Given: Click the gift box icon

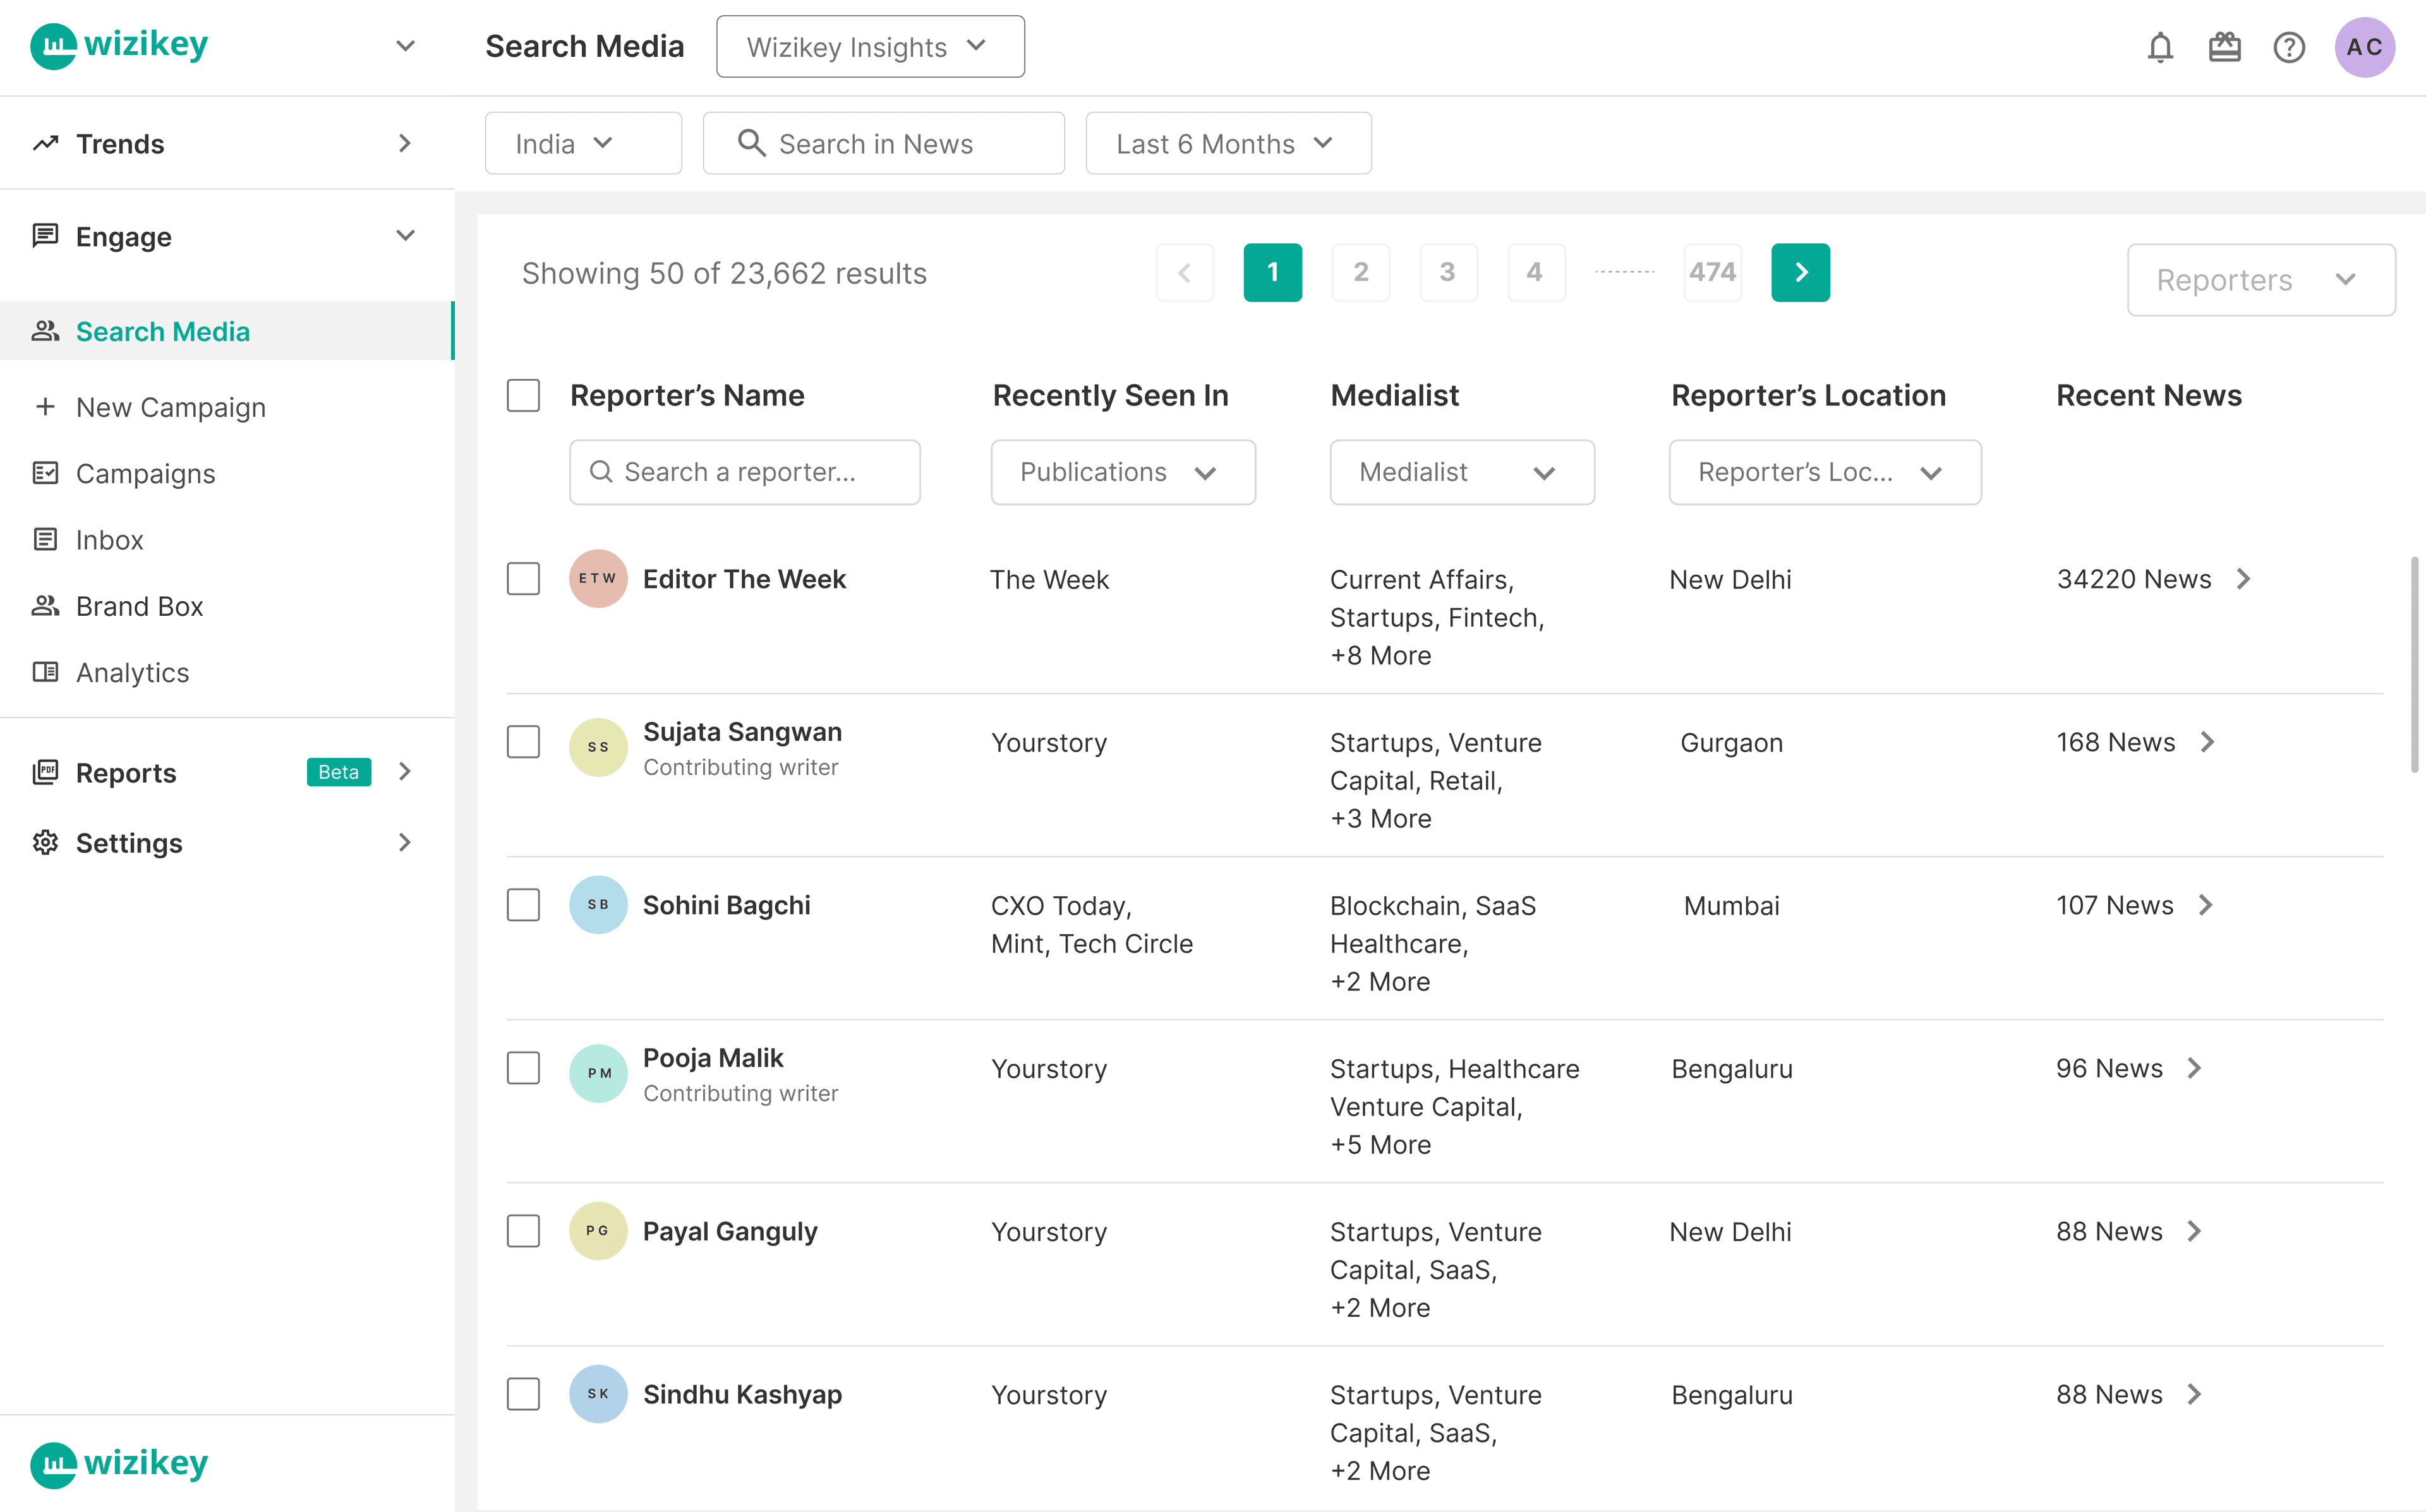Looking at the screenshot, I should tap(2224, 47).
